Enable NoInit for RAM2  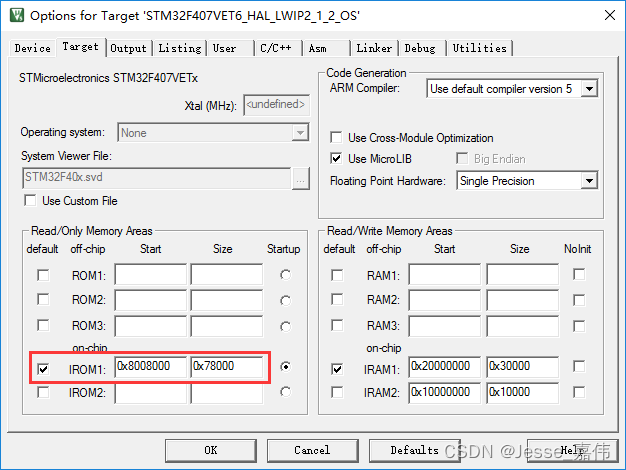[x=579, y=300]
